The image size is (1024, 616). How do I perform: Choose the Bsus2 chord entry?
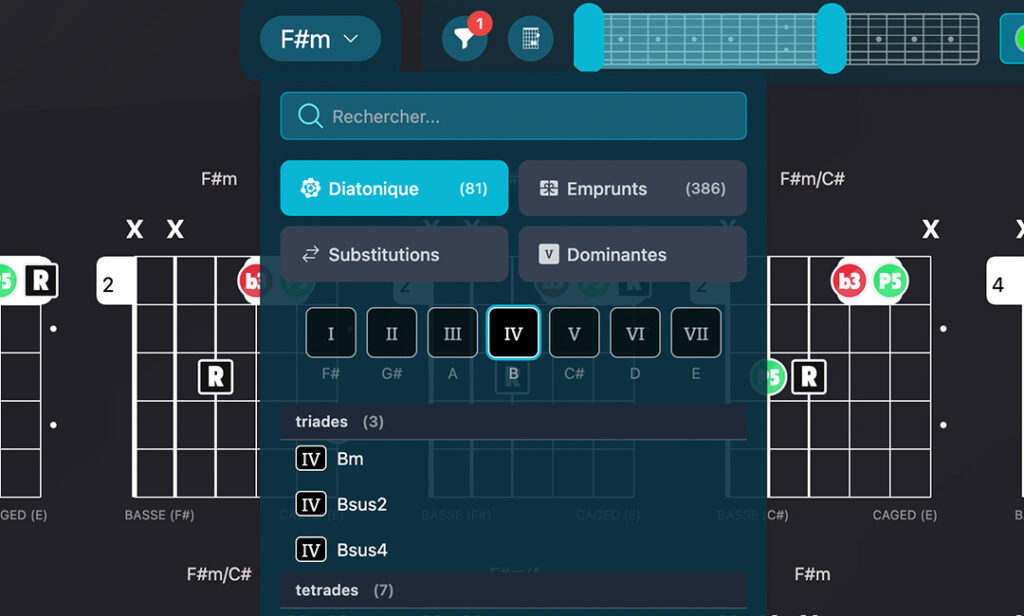(x=361, y=504)
